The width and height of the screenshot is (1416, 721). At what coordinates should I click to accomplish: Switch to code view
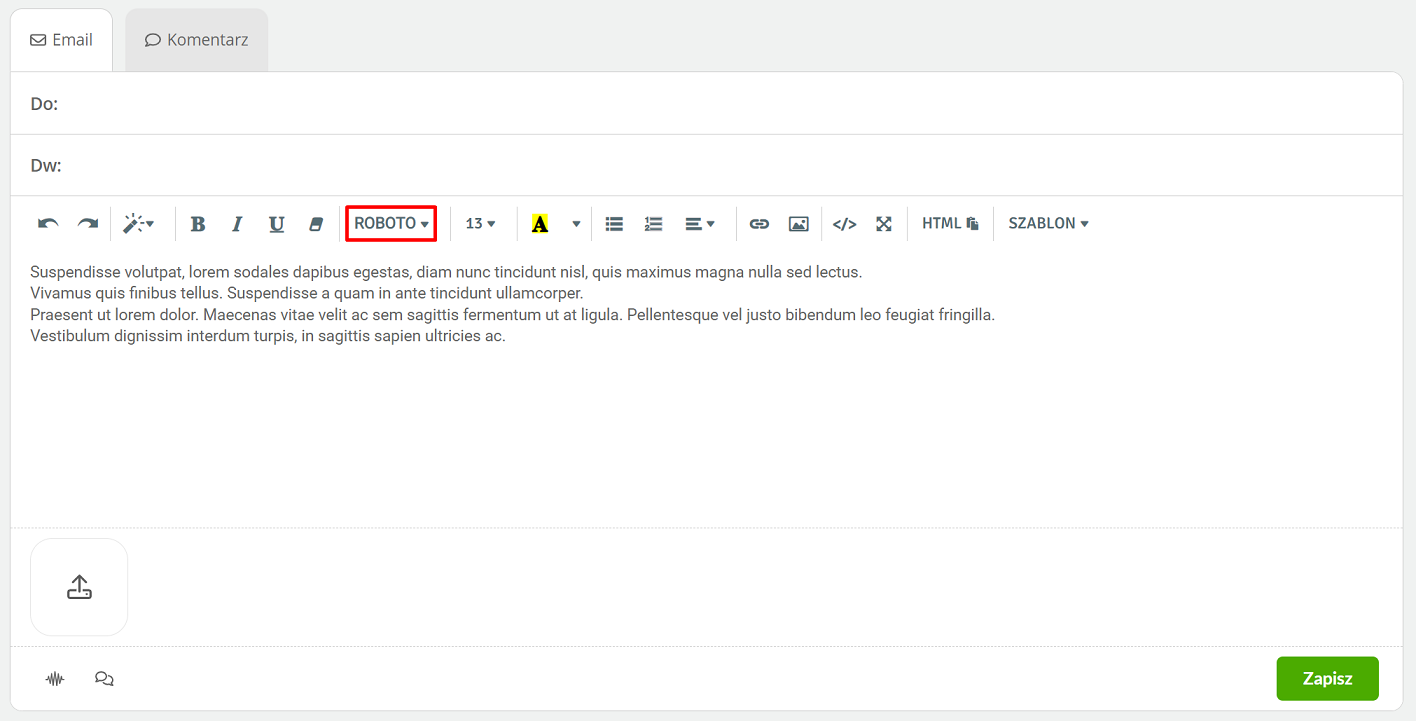point(845,224)
